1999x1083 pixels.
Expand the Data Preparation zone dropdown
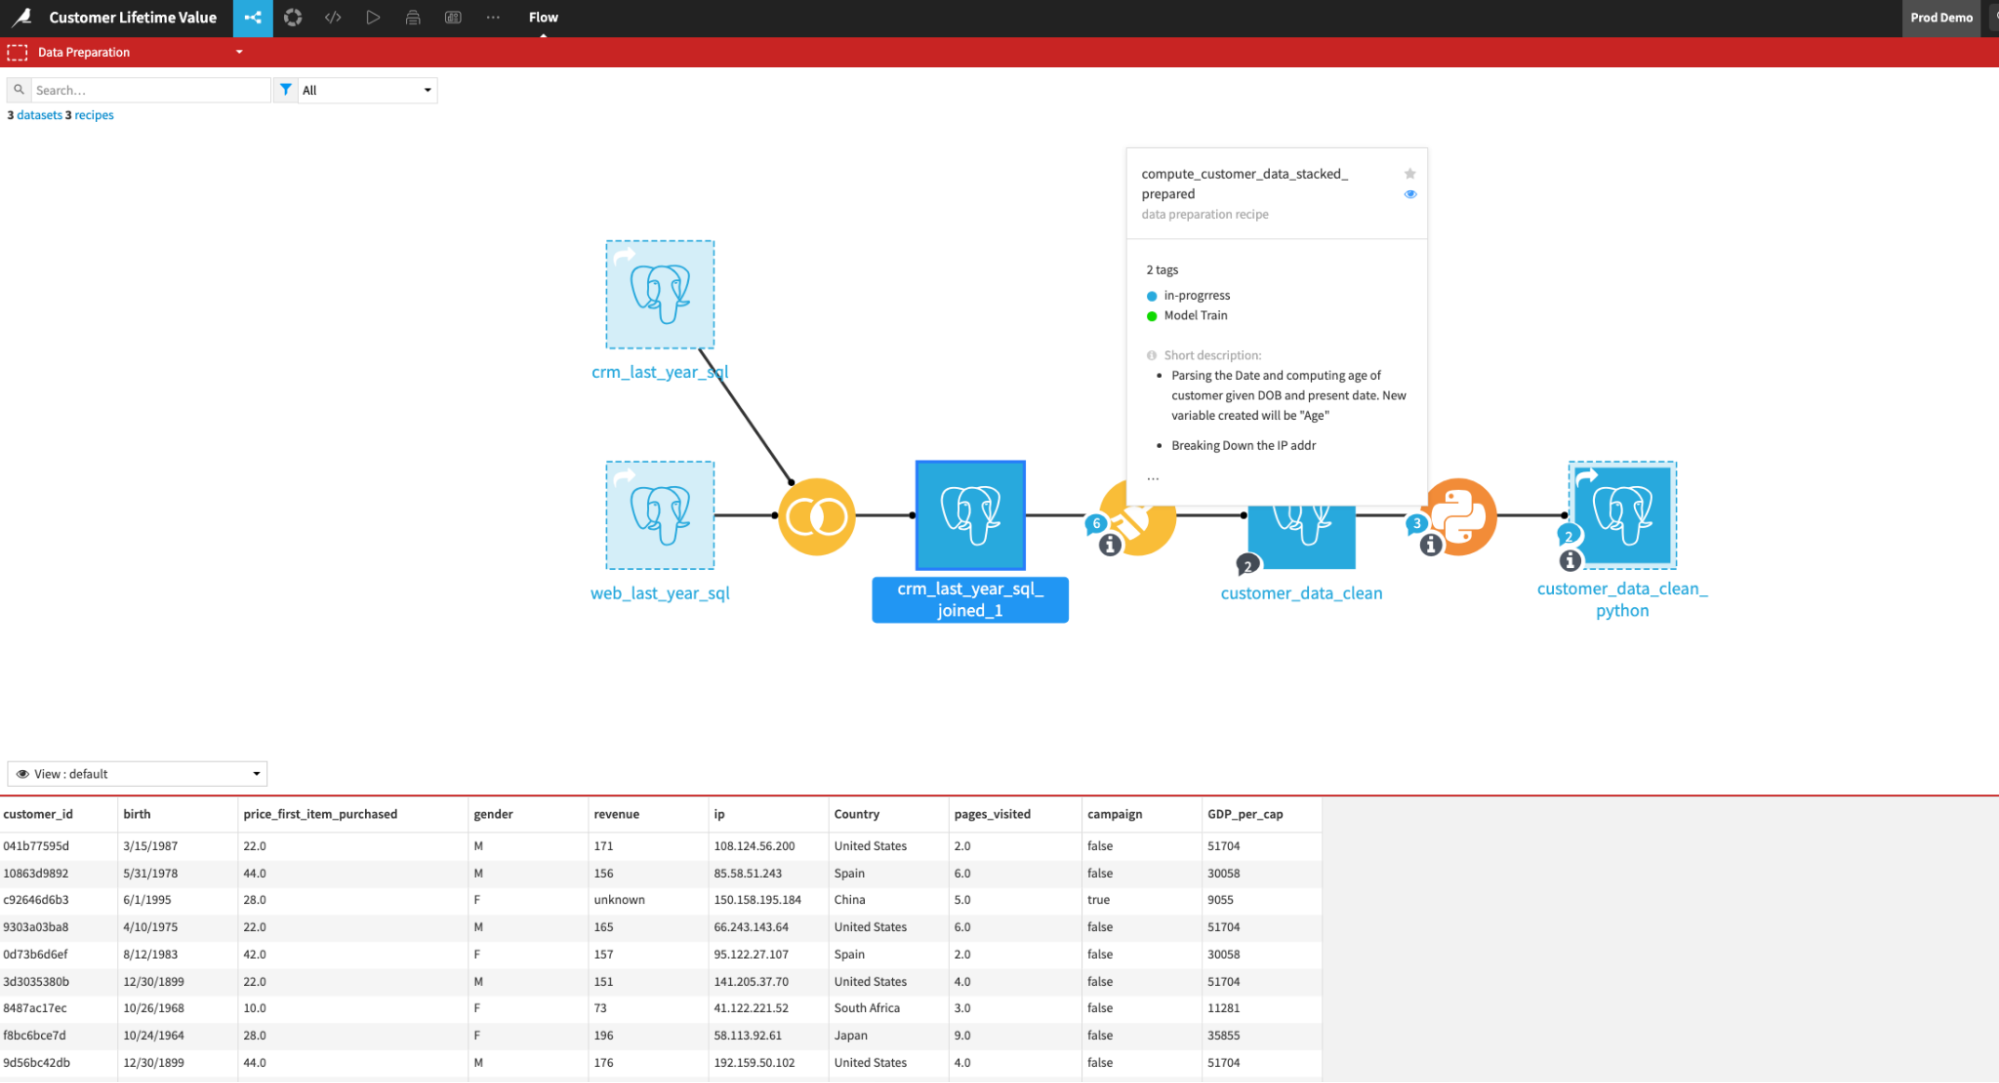point(238,51)
